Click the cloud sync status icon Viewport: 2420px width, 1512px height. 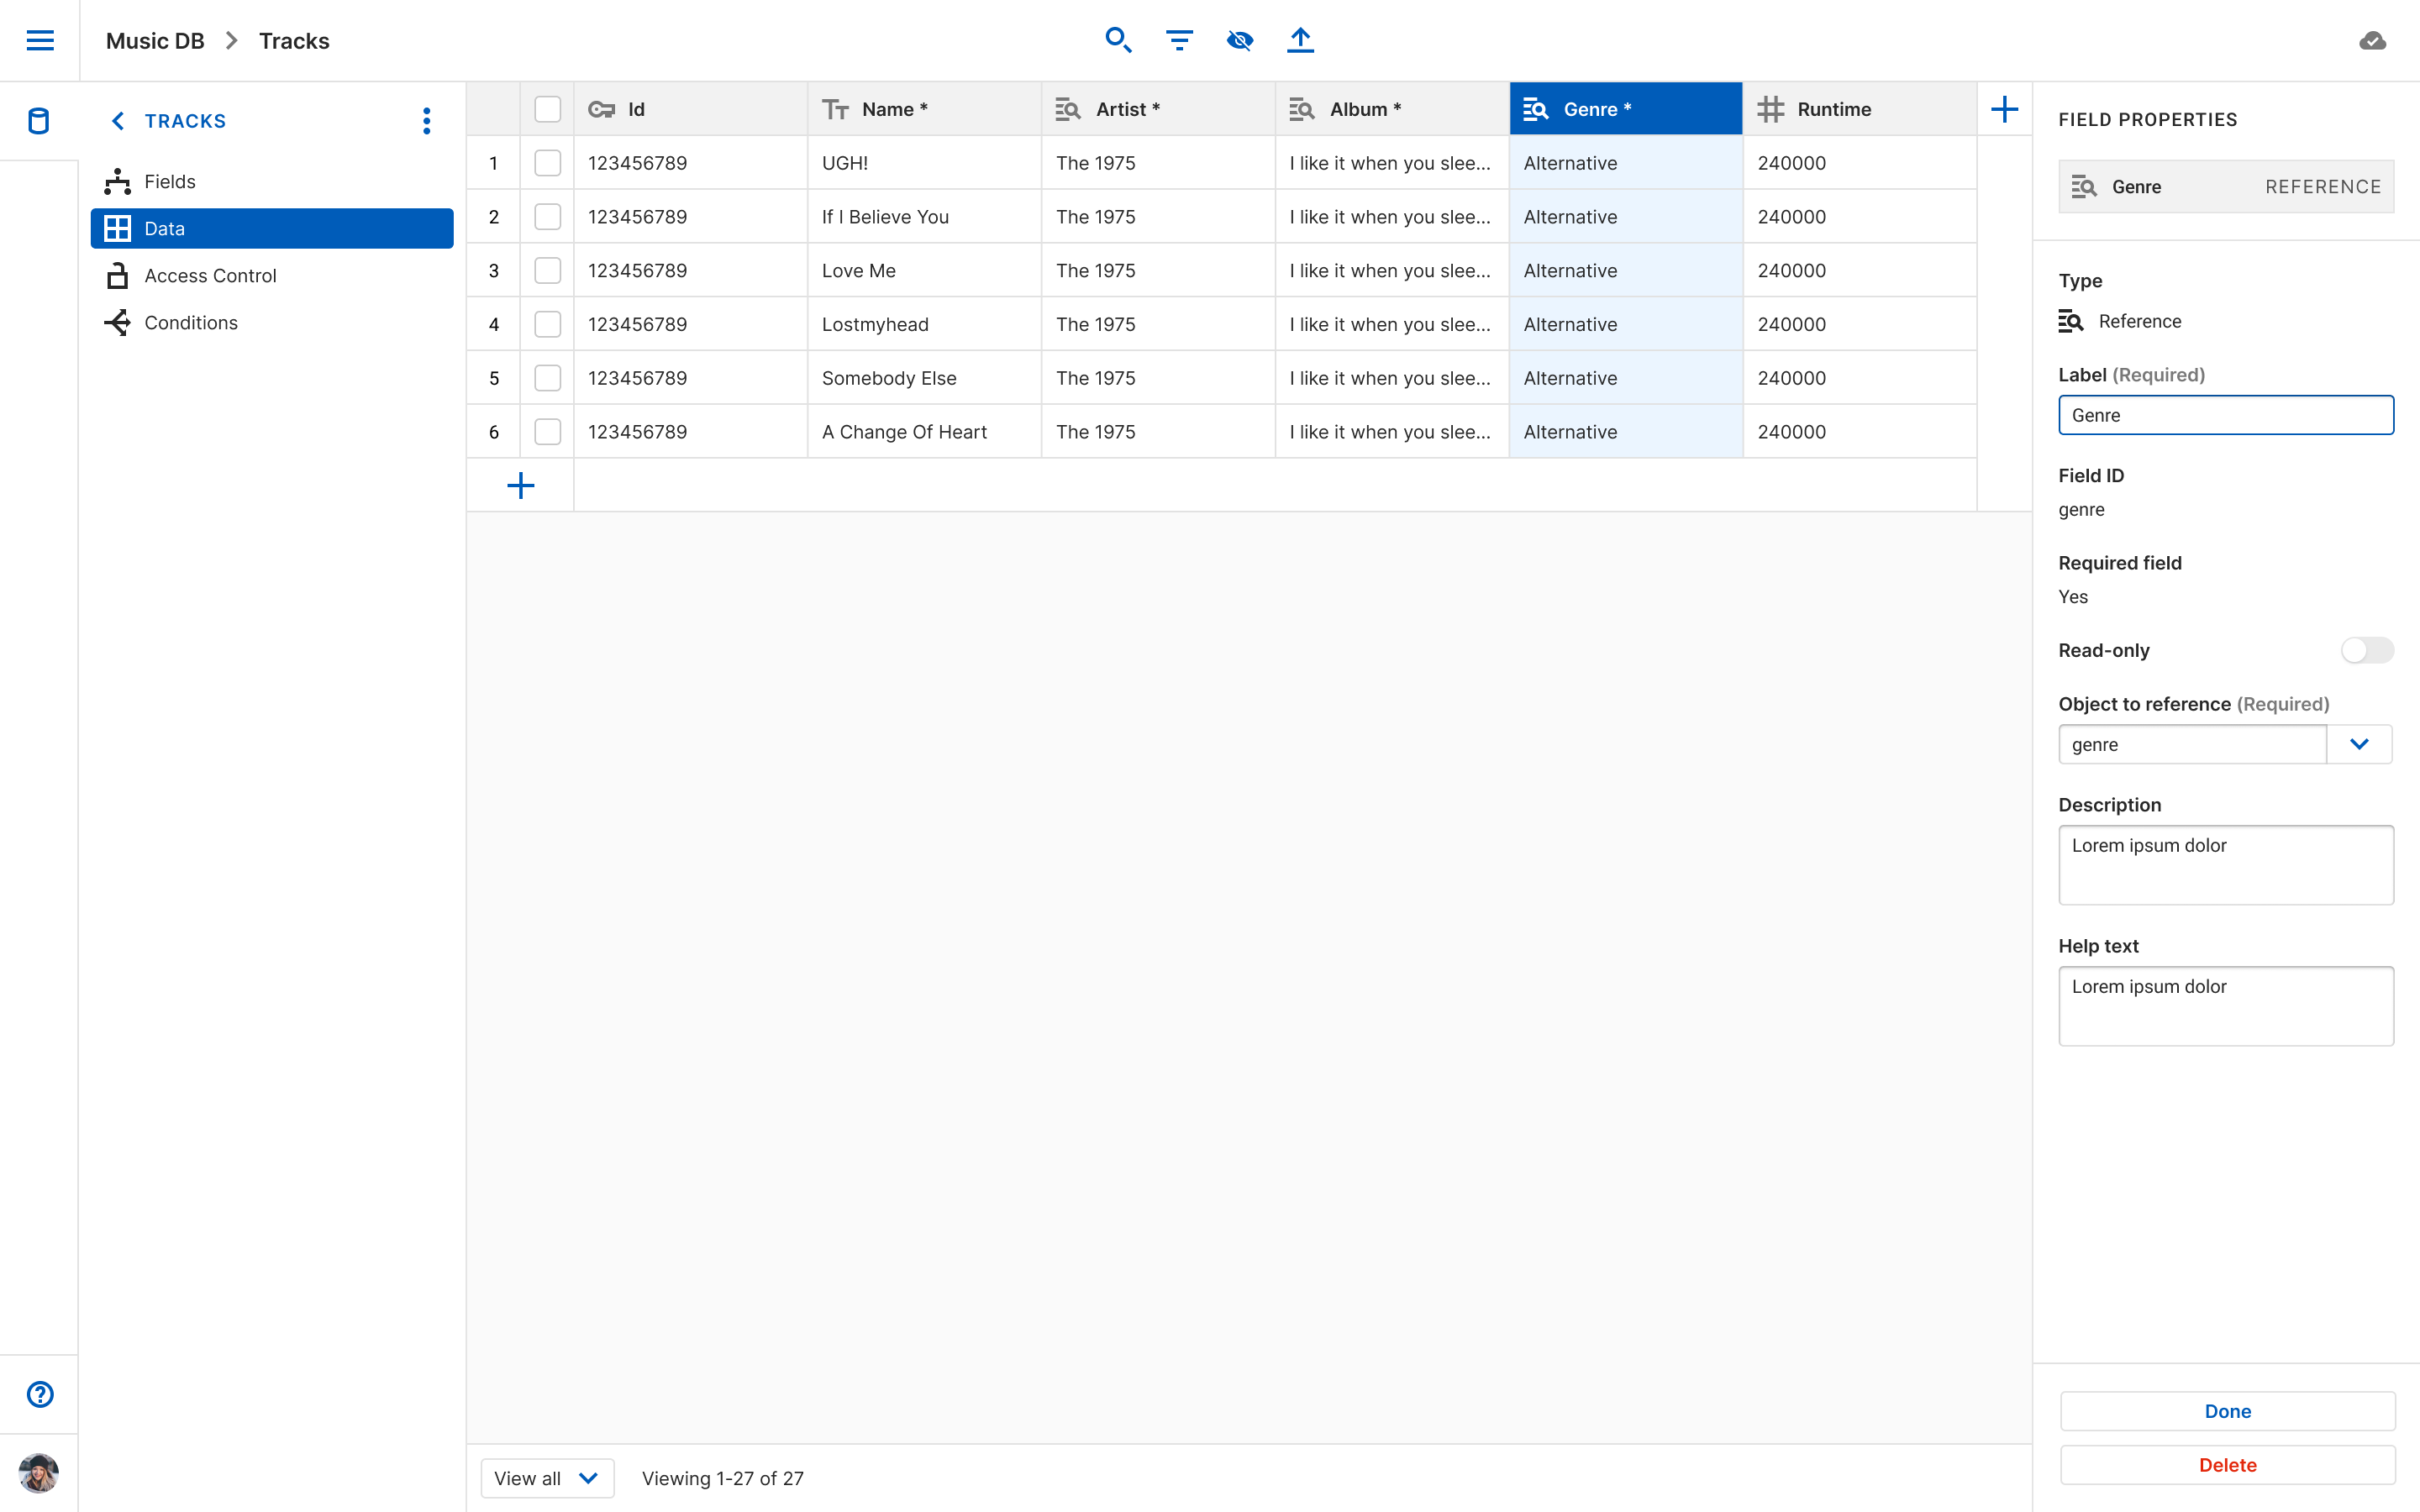(2372, 41)
